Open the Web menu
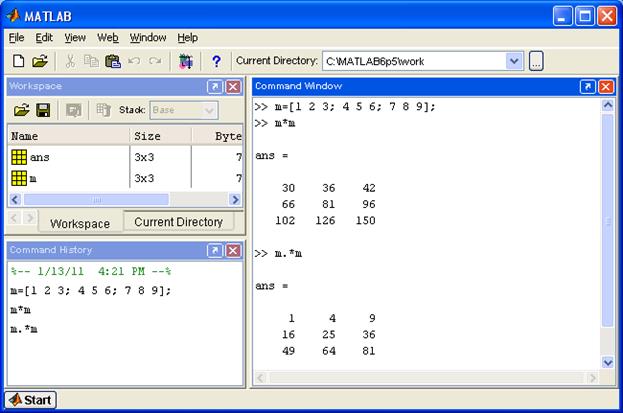Screen dimensions: 623x413 [x=107, y=38]
